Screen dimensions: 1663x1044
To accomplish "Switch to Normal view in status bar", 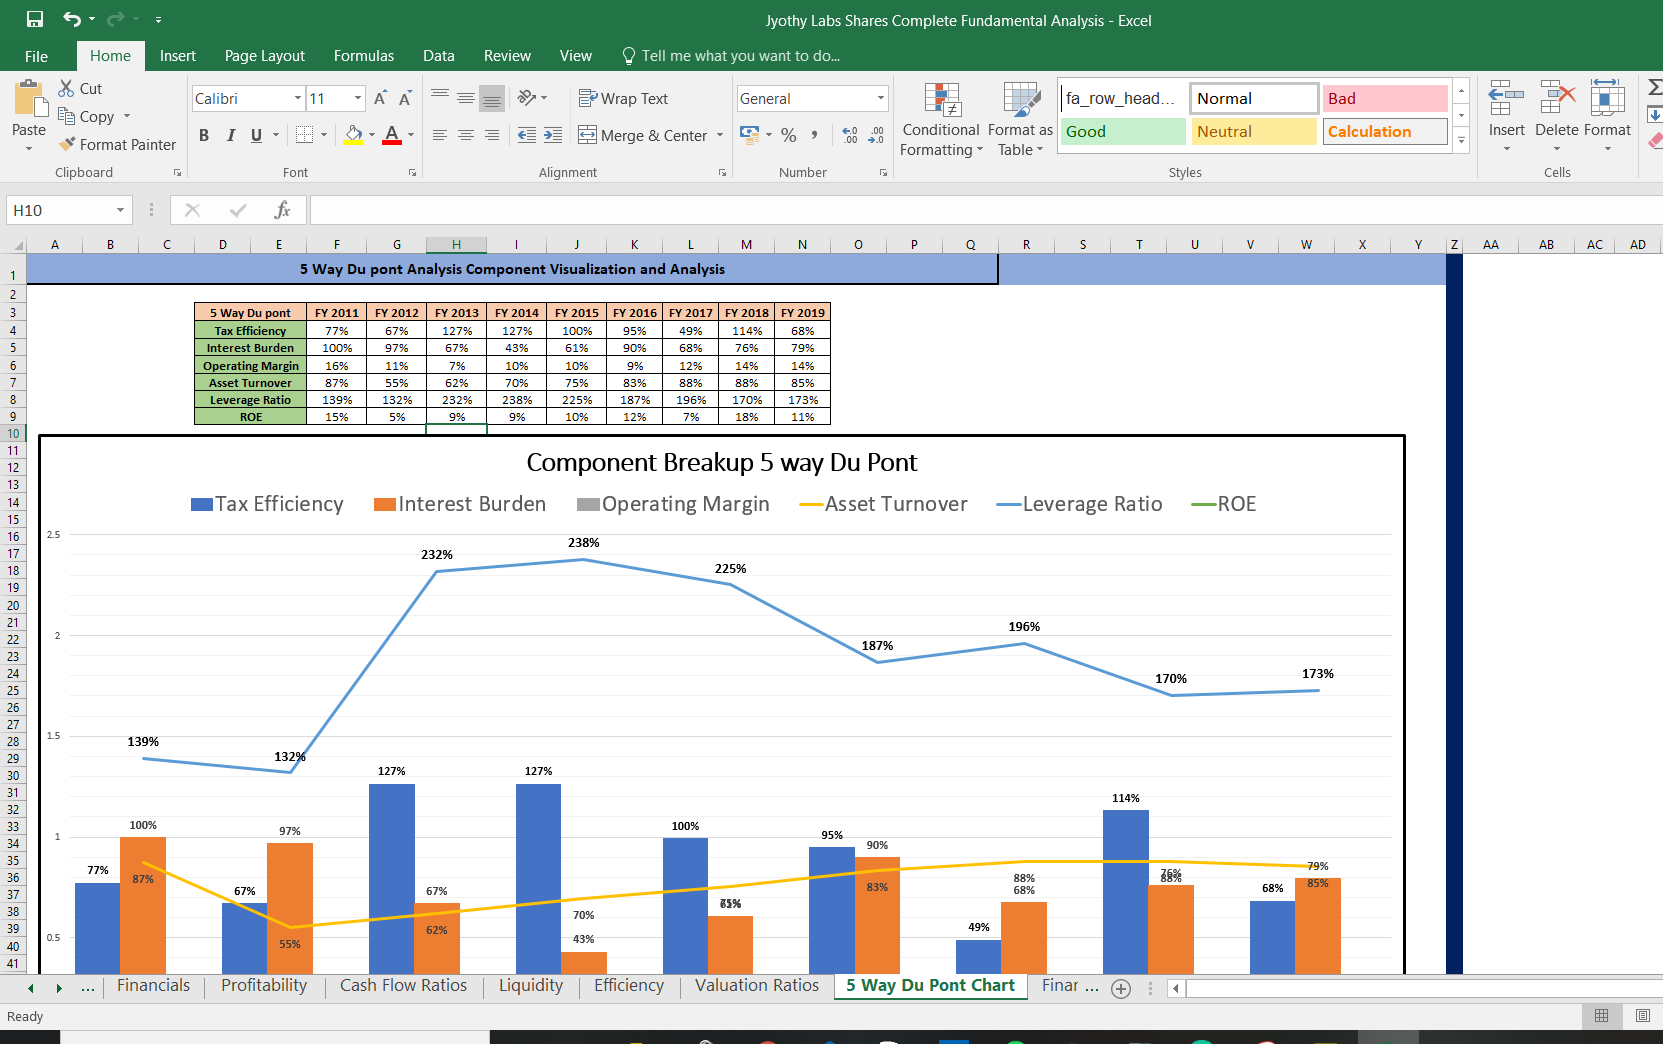I will tap(1602, 1016).
